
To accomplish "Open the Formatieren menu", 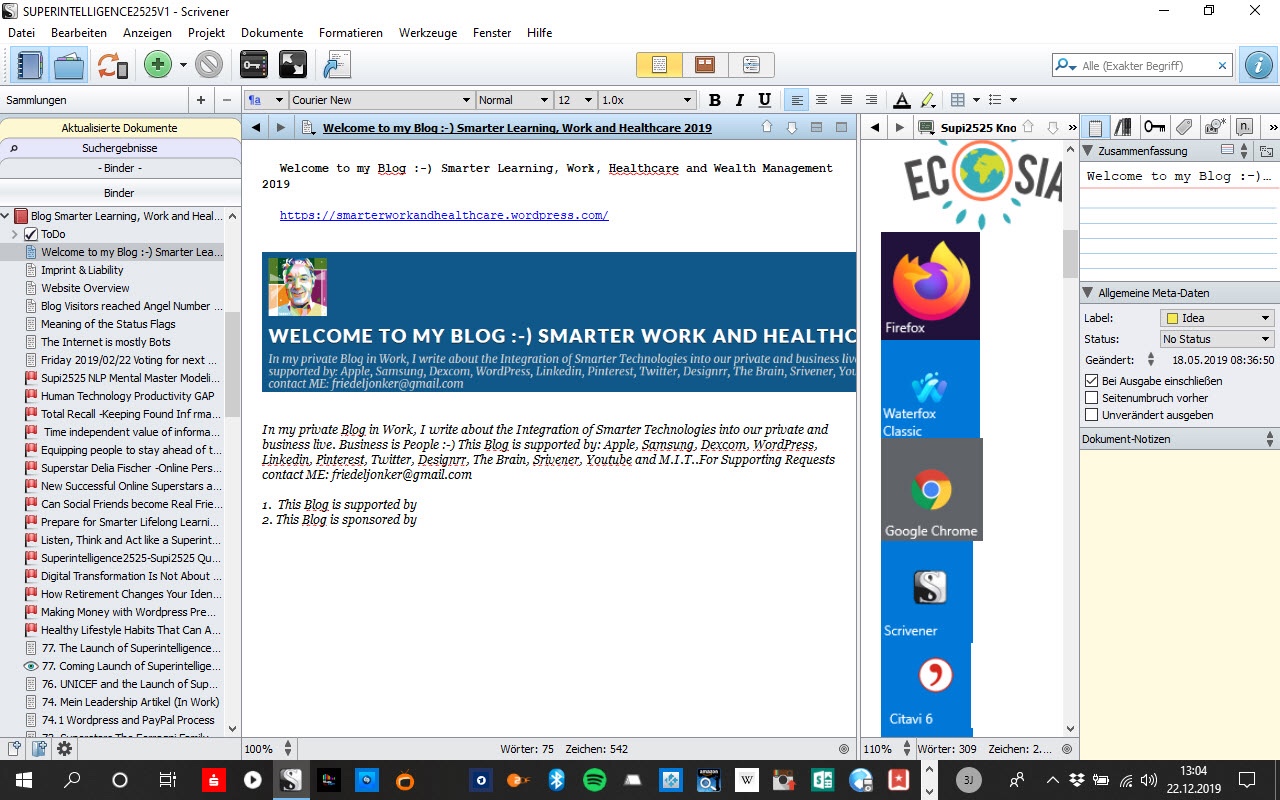I will coord(350,33).
